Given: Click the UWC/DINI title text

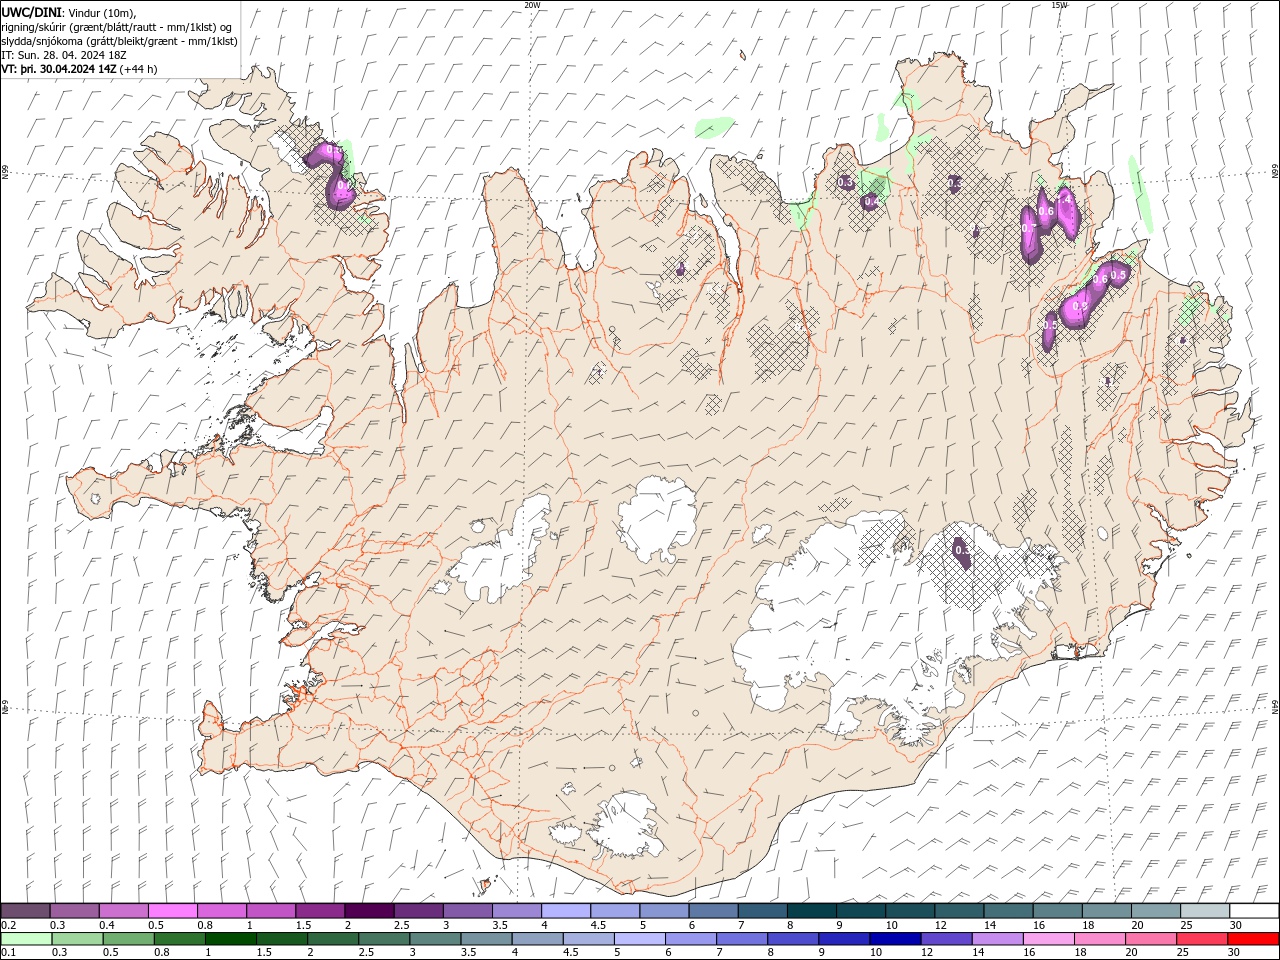Looking at the screenshot, I should click(x=32, y=11).
